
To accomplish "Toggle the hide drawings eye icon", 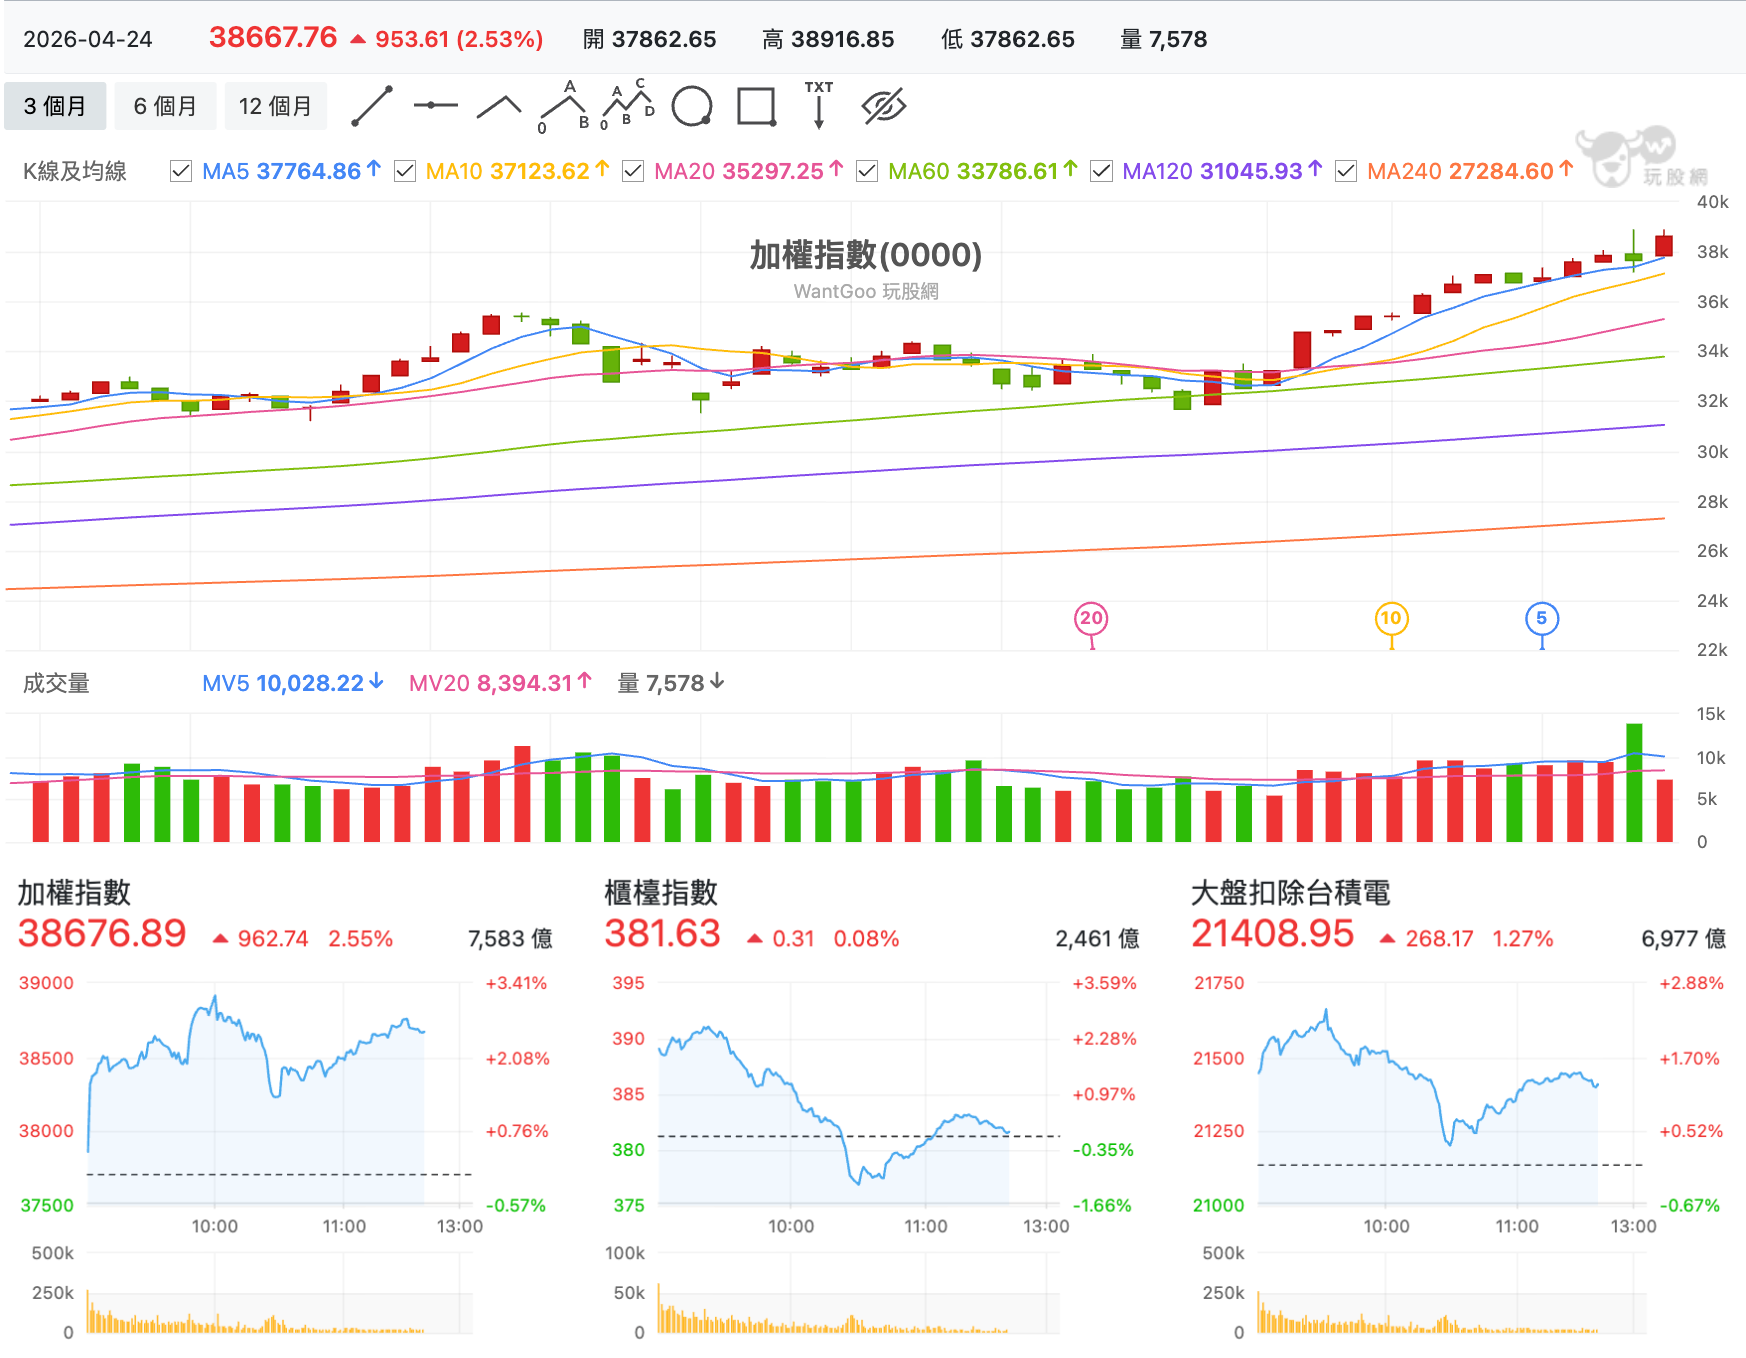I will click(x=884, y=106).
